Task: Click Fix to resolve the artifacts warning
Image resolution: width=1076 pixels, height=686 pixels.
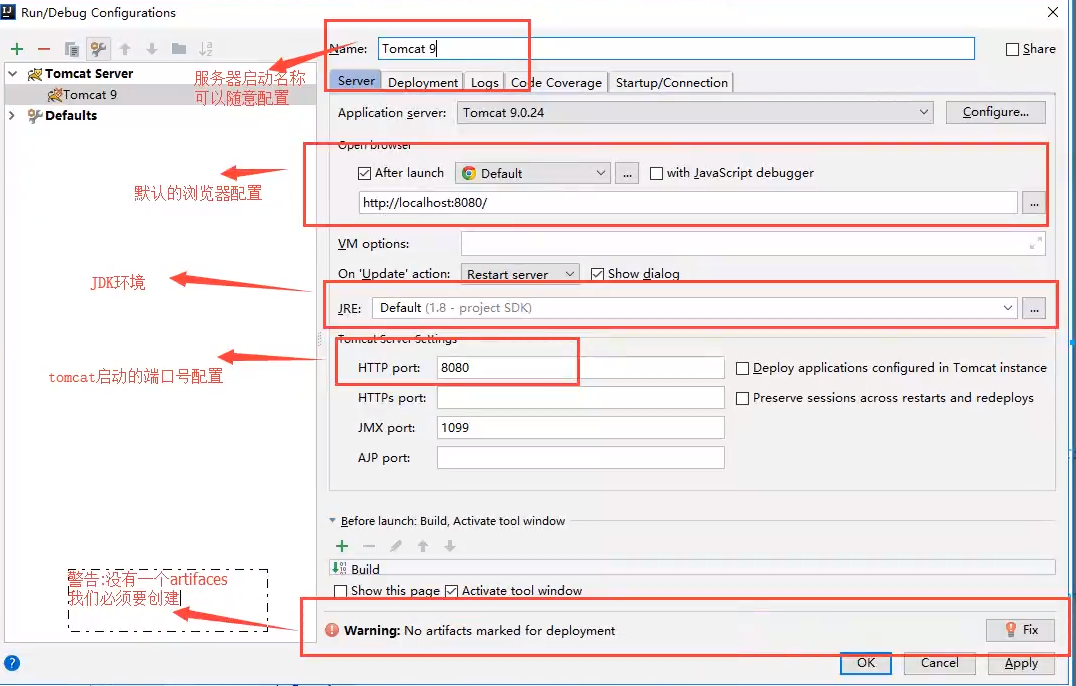Action: point(1019,629)
